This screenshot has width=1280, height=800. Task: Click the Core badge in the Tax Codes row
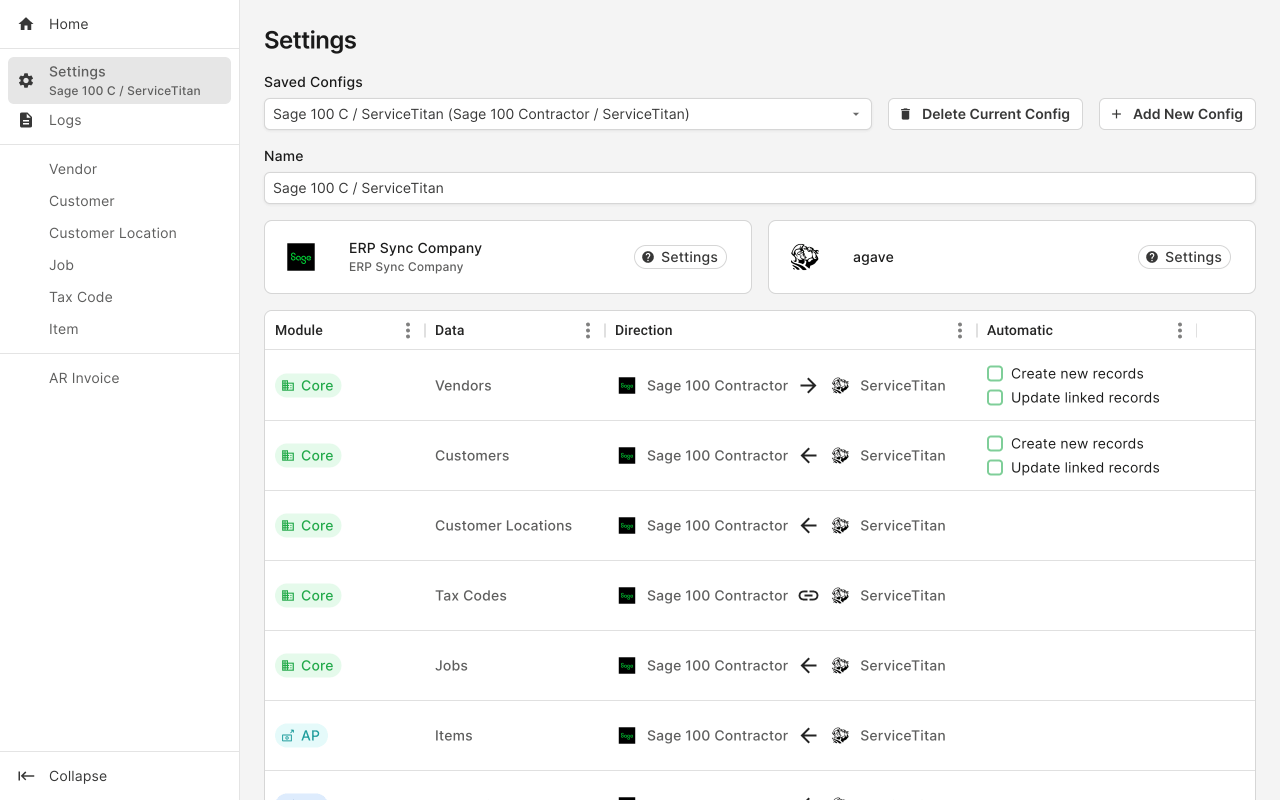pyautogui.click(x=308, y=595)
